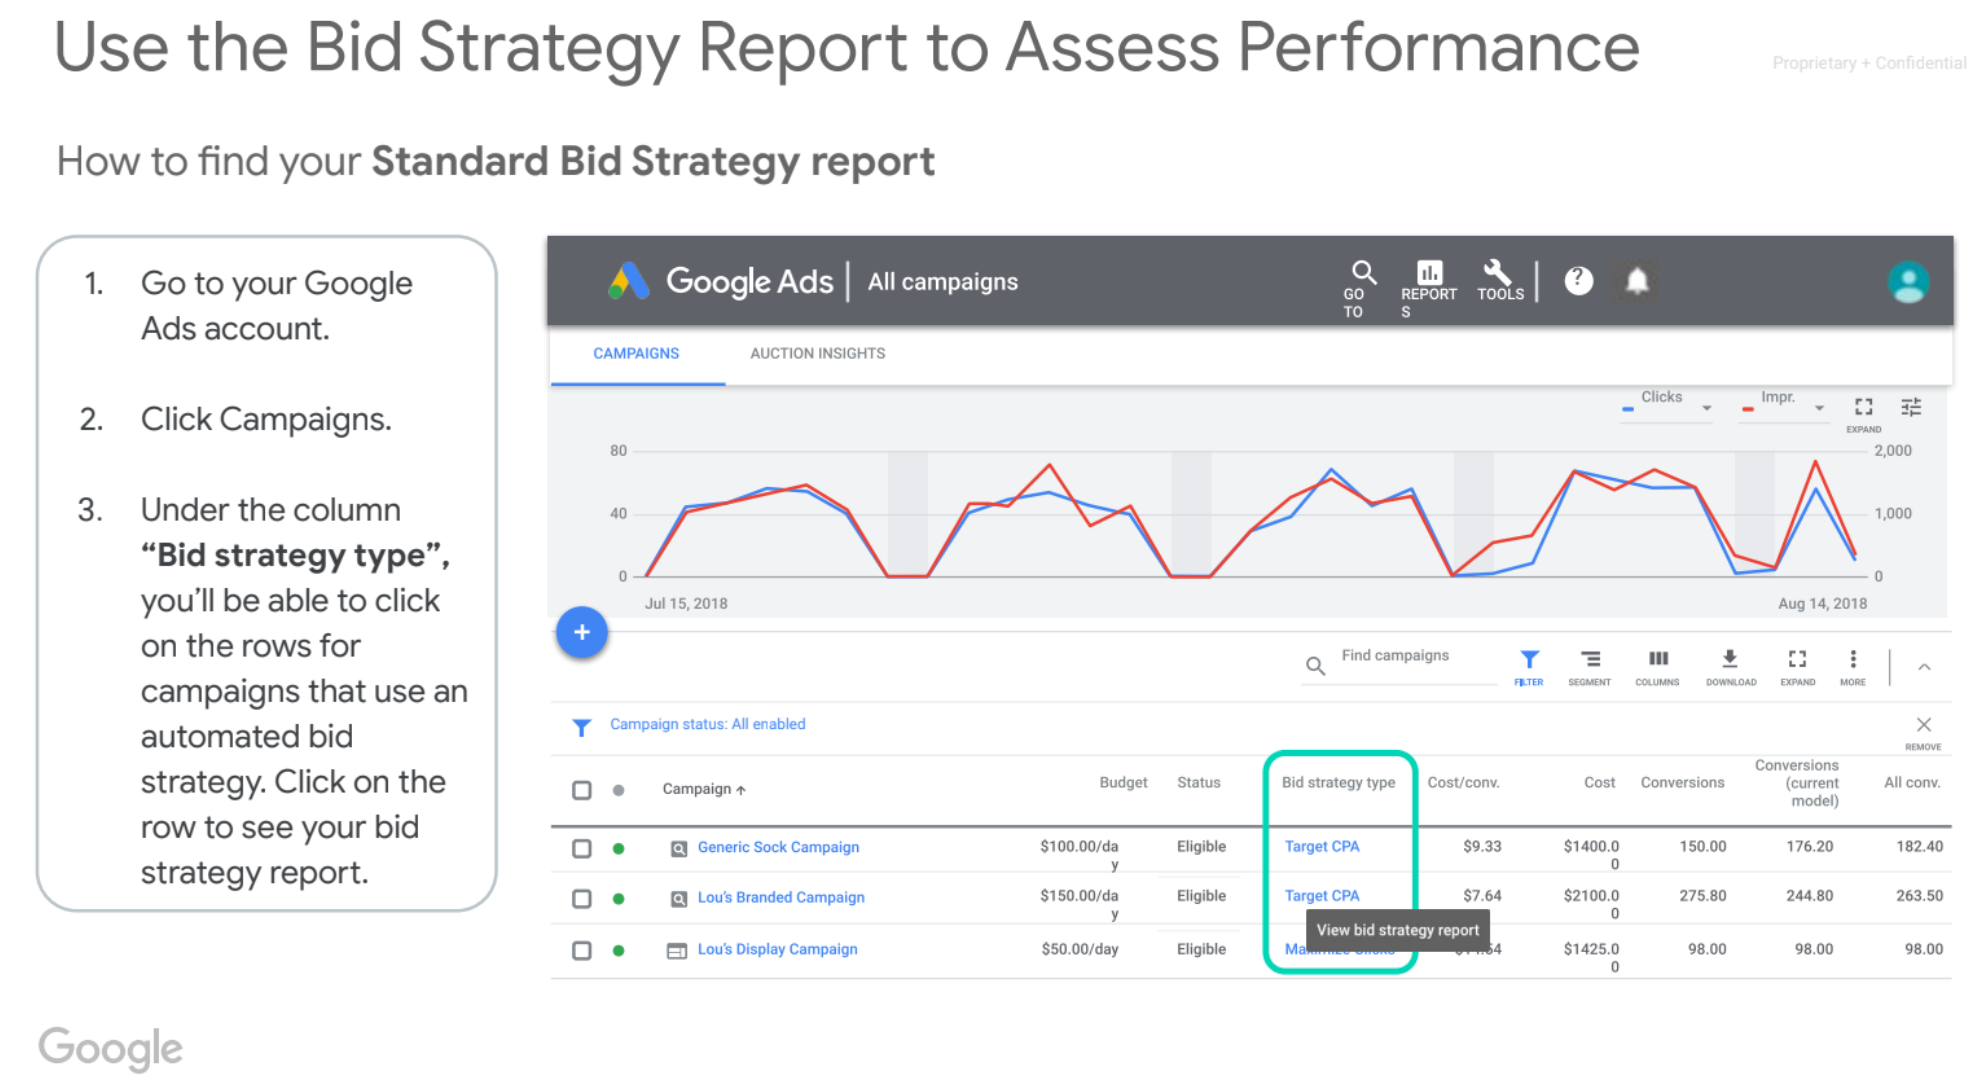Image resolution: width=1988 pixels, height=1080 pixels.
Task: Click the blue Clicks legend color line
Action: (1628, 409)
